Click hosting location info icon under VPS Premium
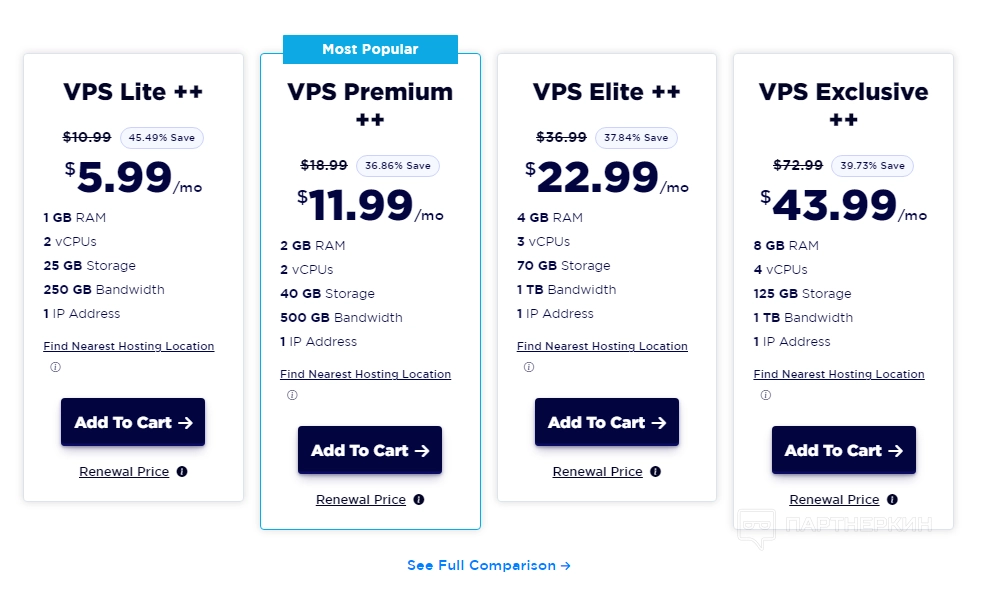 [292, 395]
